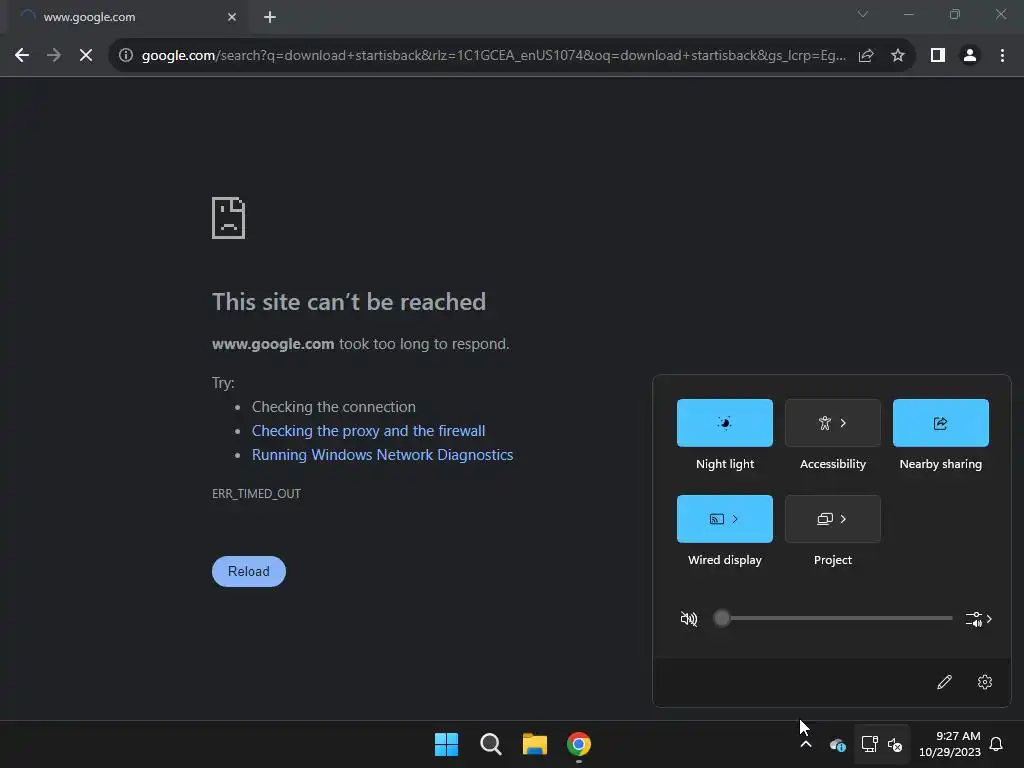Open Running Windows Network Diagnostics link
1024x768 pixels.
tap(383, 455)
